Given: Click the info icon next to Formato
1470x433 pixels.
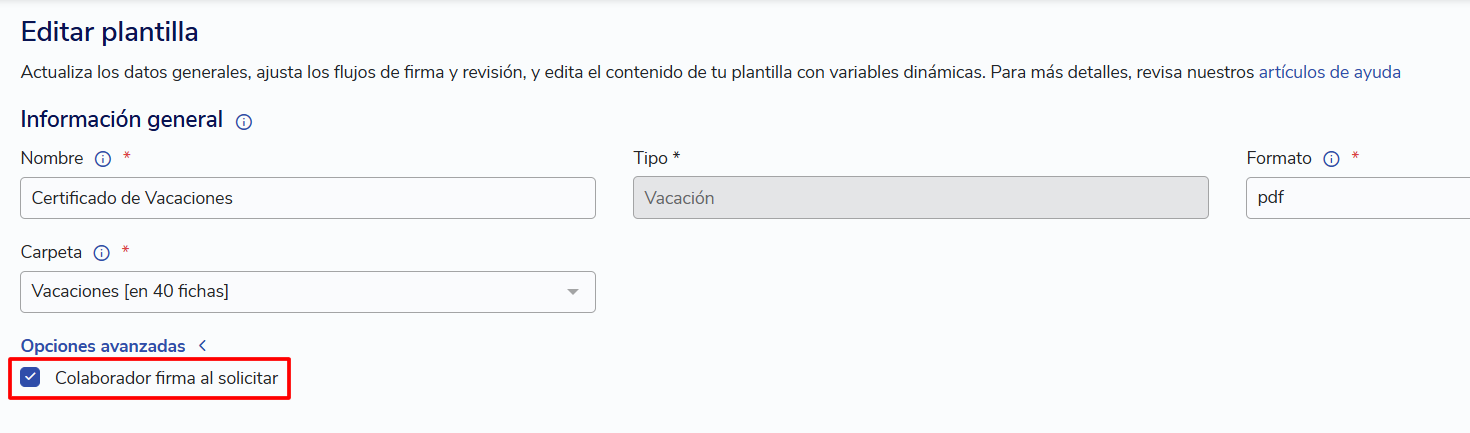Looking at the screenshot, I should pyautogui.click(x=1331, y=159).
